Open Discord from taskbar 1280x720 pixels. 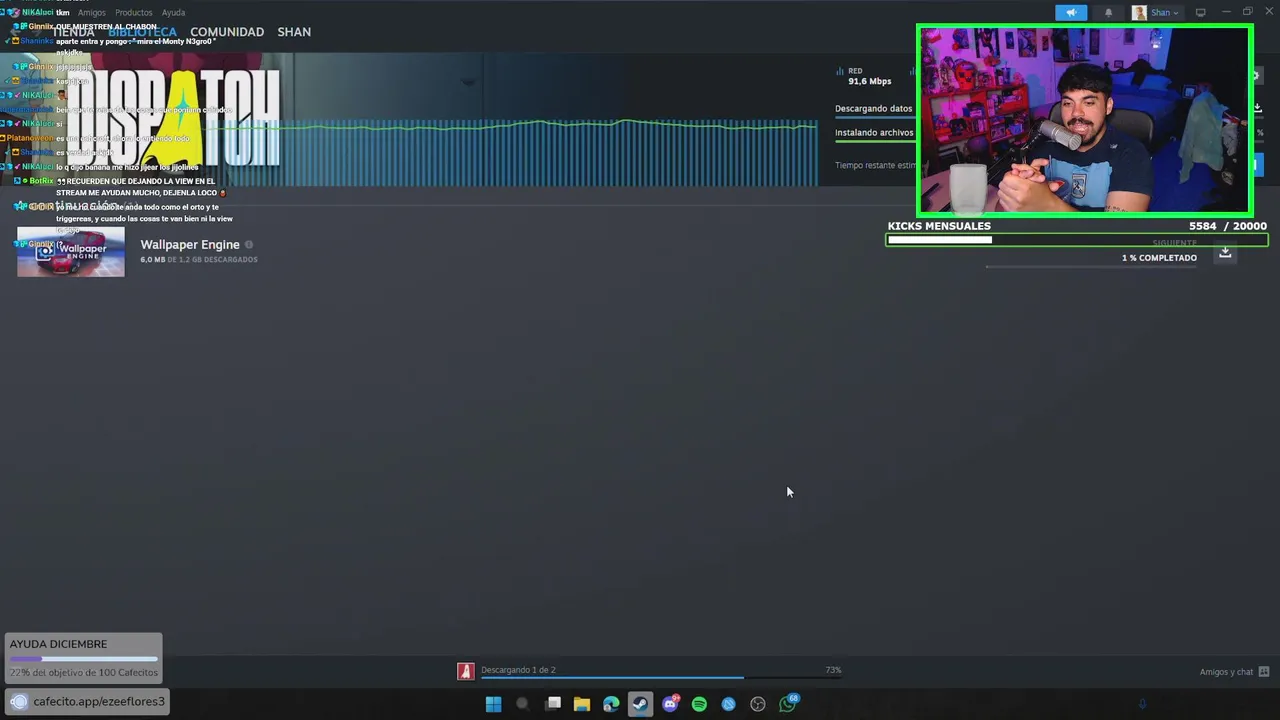(x=670, y=704)
